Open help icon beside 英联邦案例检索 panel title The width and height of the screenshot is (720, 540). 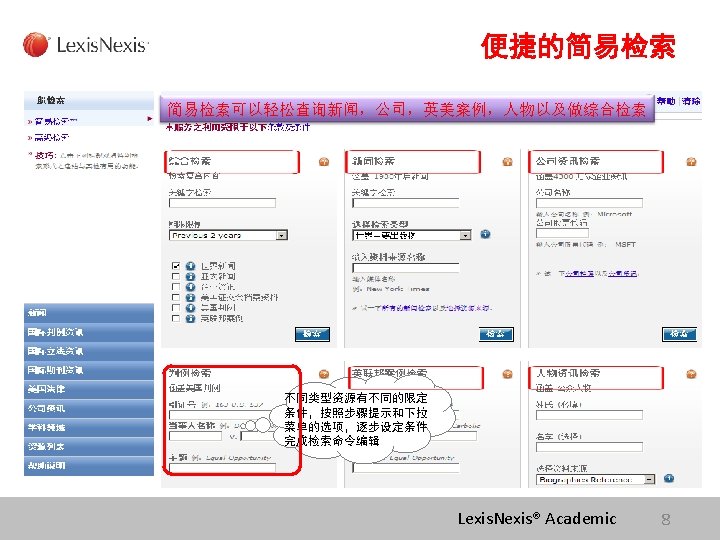pos(507,374)
